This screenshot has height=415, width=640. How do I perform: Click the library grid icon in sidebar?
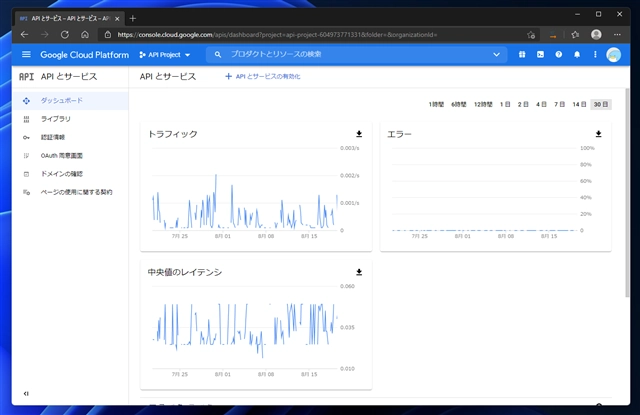(26, 119)
